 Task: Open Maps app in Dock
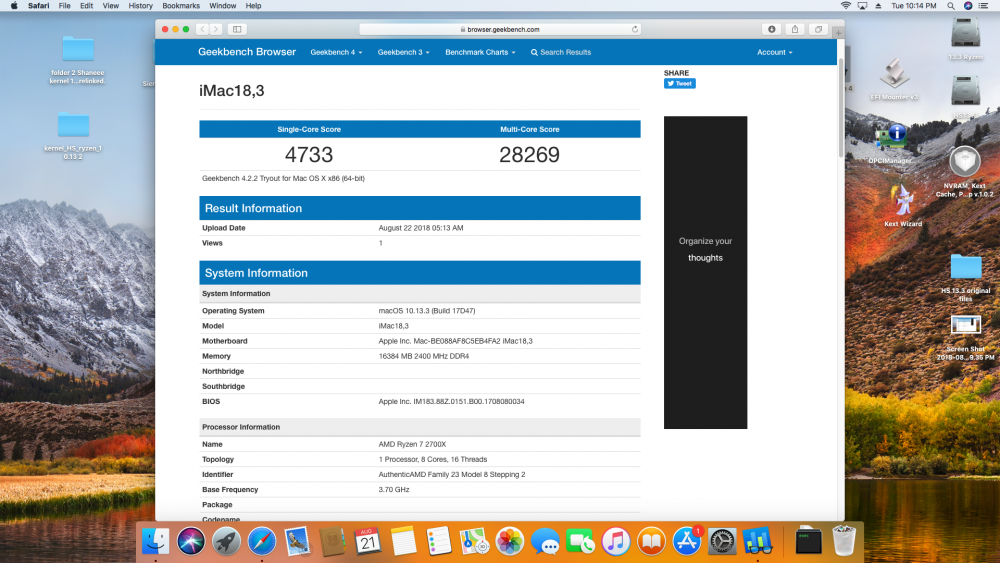click(474, 541)
